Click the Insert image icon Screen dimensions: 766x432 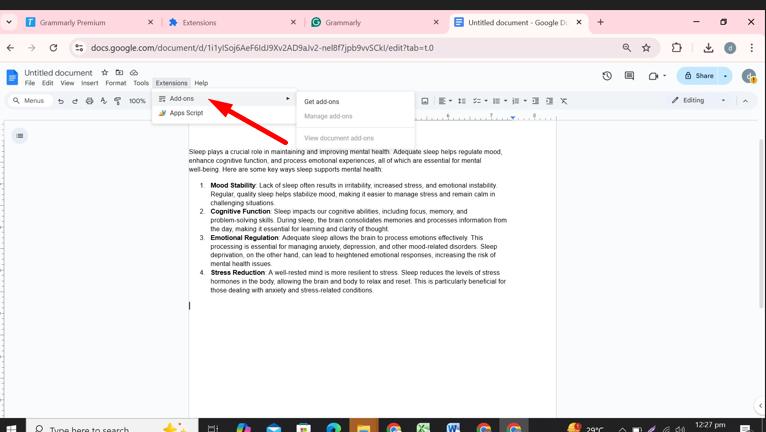click(425, 101)
